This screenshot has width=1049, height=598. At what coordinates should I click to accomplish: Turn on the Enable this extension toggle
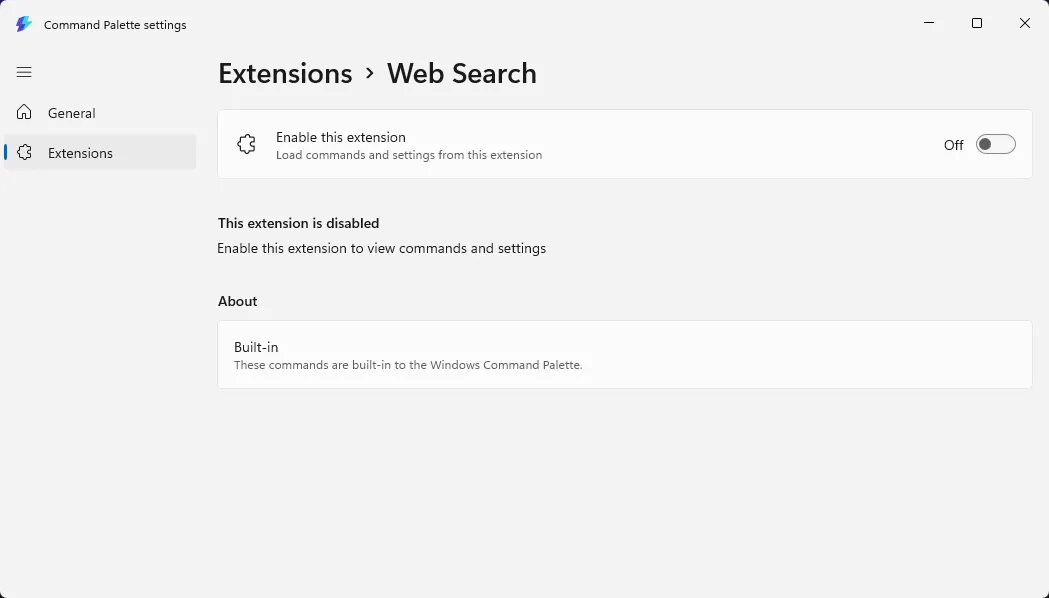[995, 145]
